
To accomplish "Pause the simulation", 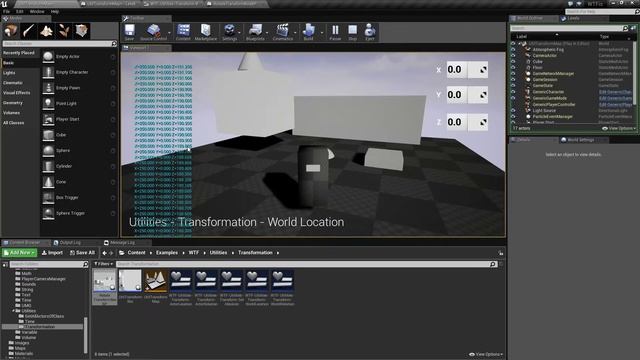I will tap(335, 32).
